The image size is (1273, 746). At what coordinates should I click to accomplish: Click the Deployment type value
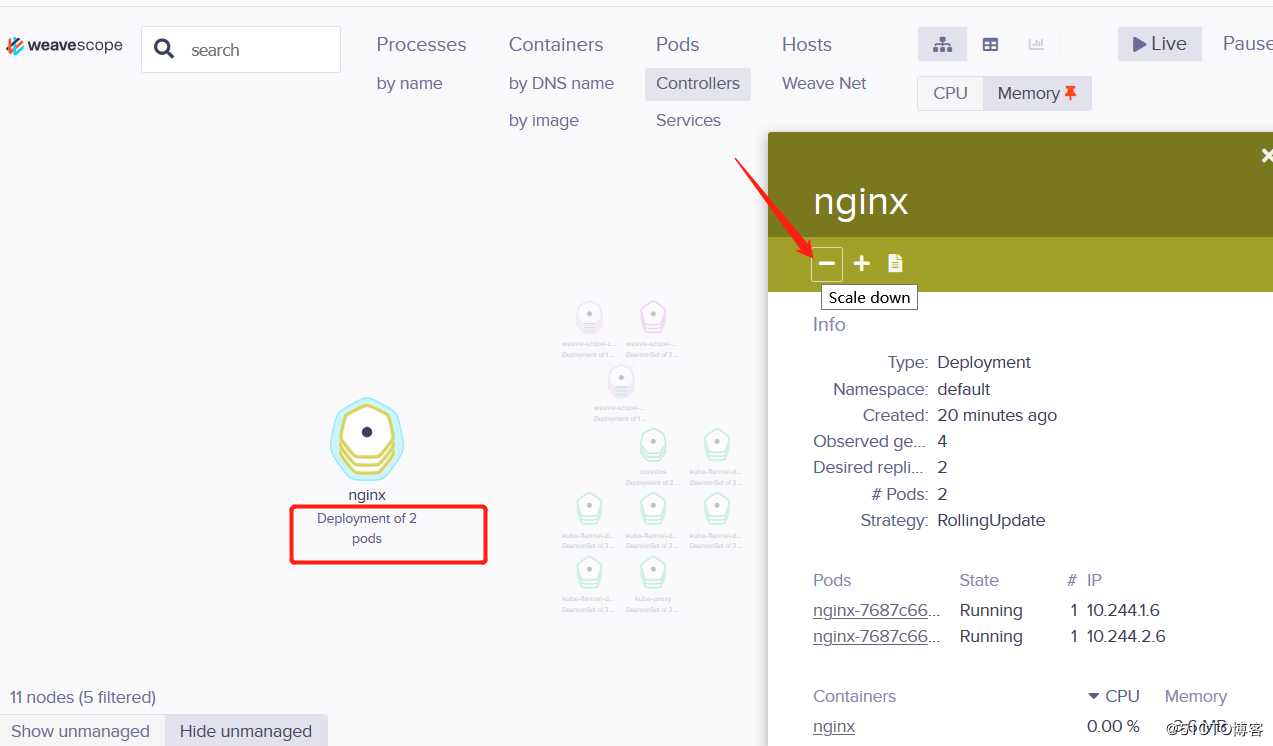(x=984, y=362)
